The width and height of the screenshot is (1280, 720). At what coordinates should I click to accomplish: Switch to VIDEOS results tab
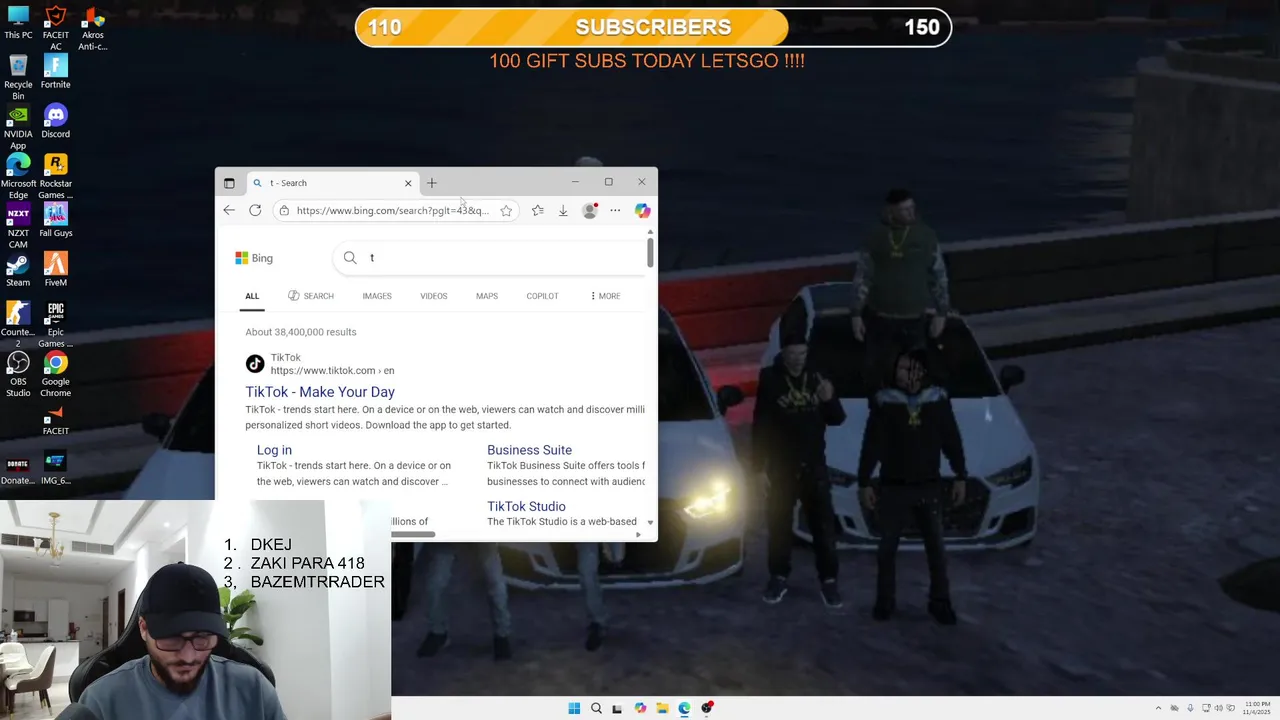tap(434, 296)
